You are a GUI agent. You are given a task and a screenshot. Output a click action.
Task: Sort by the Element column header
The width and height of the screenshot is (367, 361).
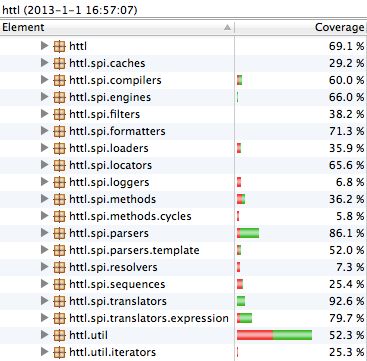117,27
